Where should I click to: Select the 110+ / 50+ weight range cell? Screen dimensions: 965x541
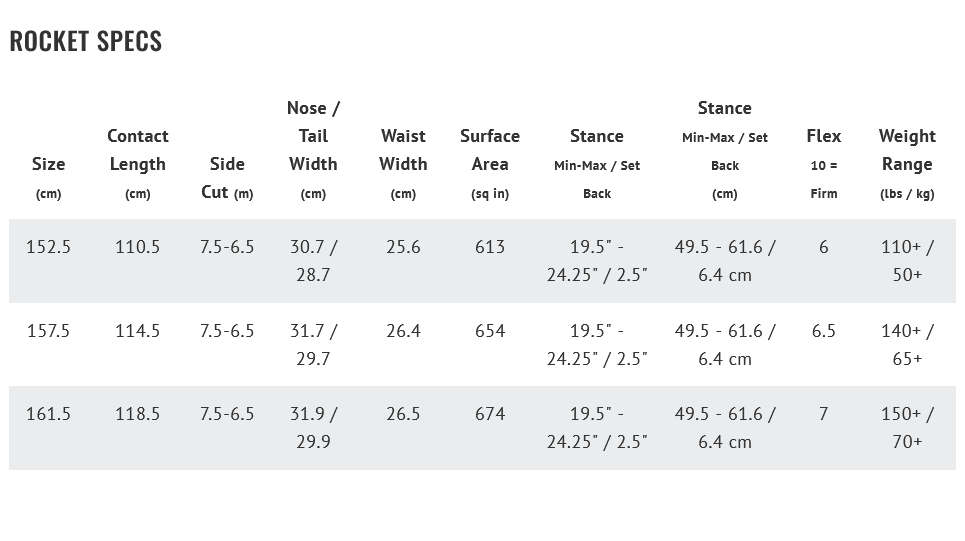907,260
